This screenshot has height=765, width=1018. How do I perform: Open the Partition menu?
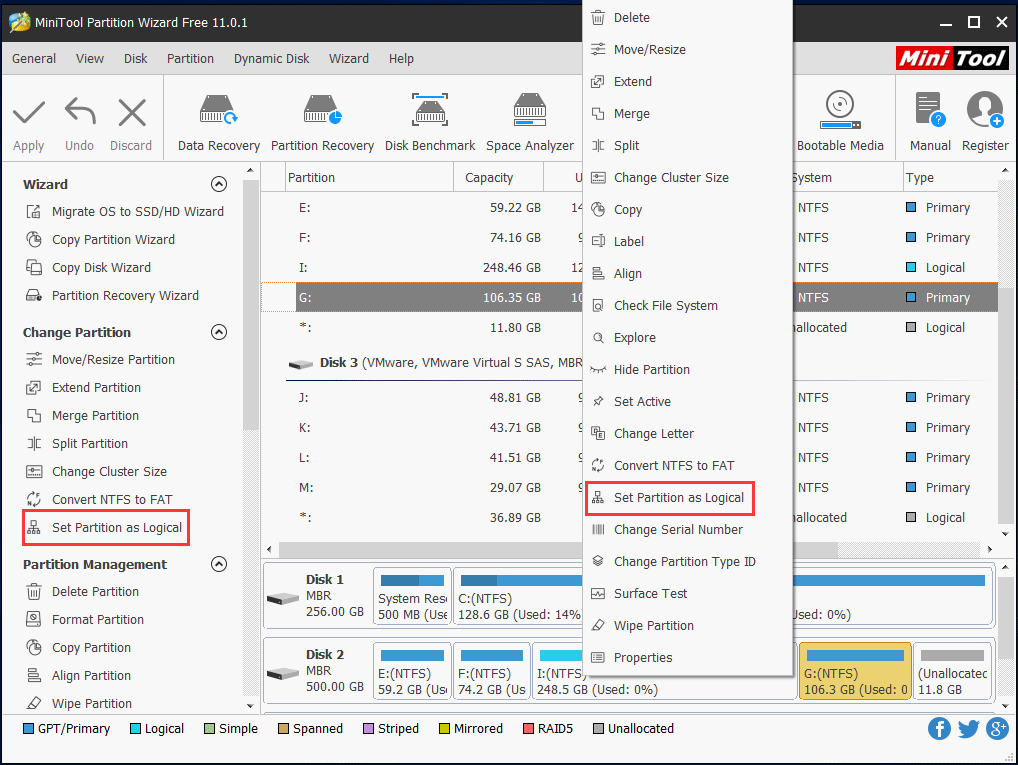click(x=190, y=58)
